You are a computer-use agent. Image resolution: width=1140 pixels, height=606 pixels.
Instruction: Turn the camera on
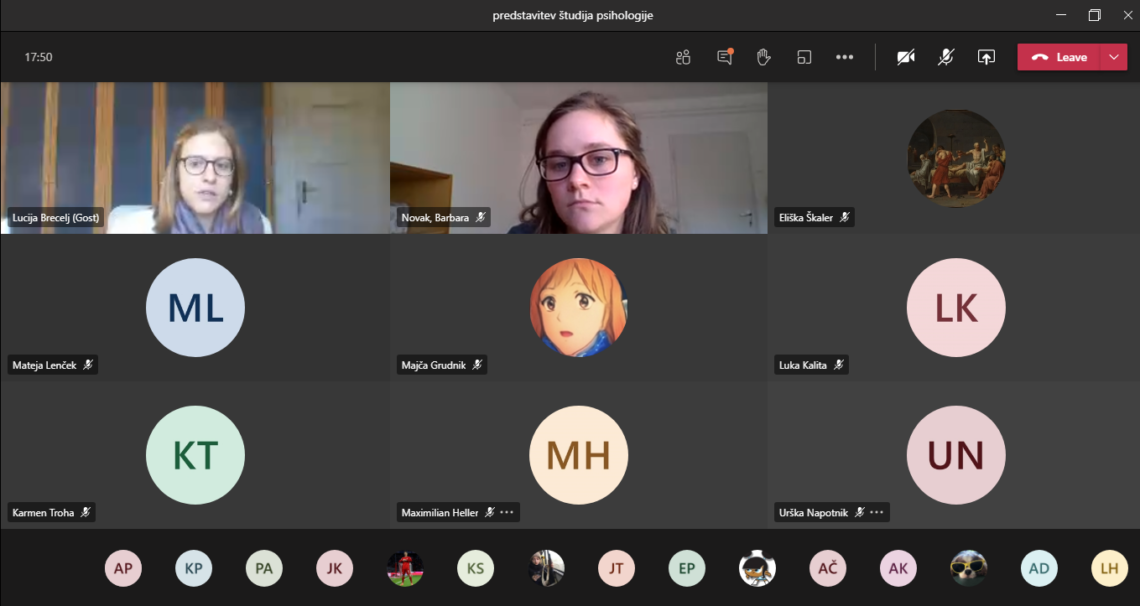coord(906,57)
